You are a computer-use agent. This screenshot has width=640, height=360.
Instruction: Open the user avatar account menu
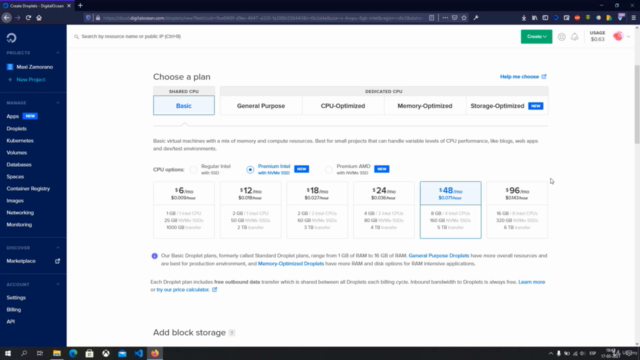tap(618, 36)
